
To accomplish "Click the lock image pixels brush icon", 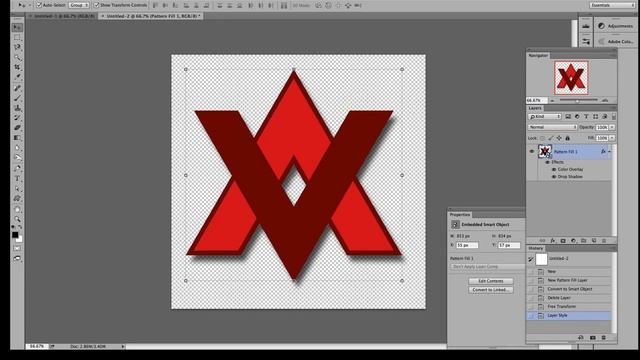I will click(x=551, y=138).
